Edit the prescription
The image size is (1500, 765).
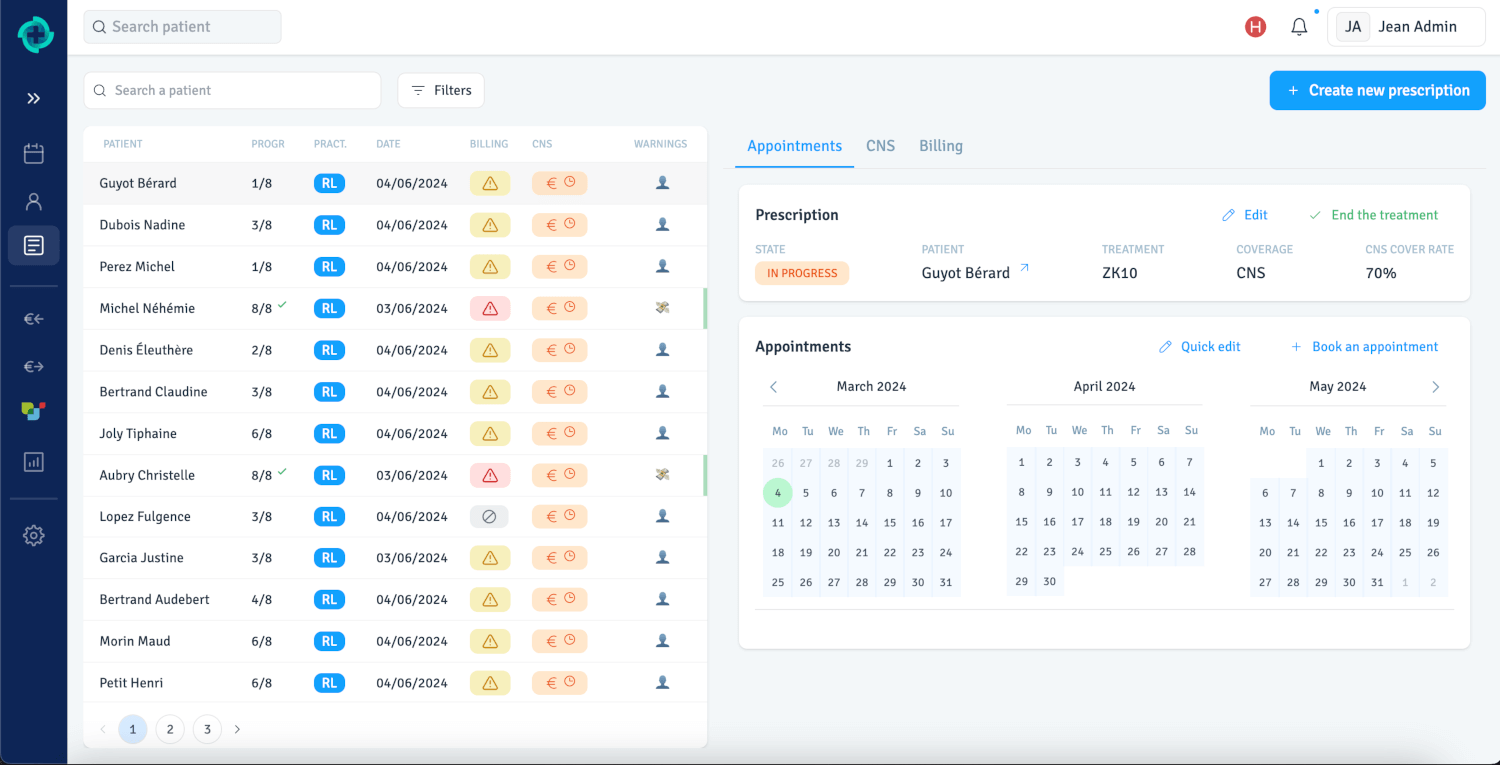coord(1245,215)
